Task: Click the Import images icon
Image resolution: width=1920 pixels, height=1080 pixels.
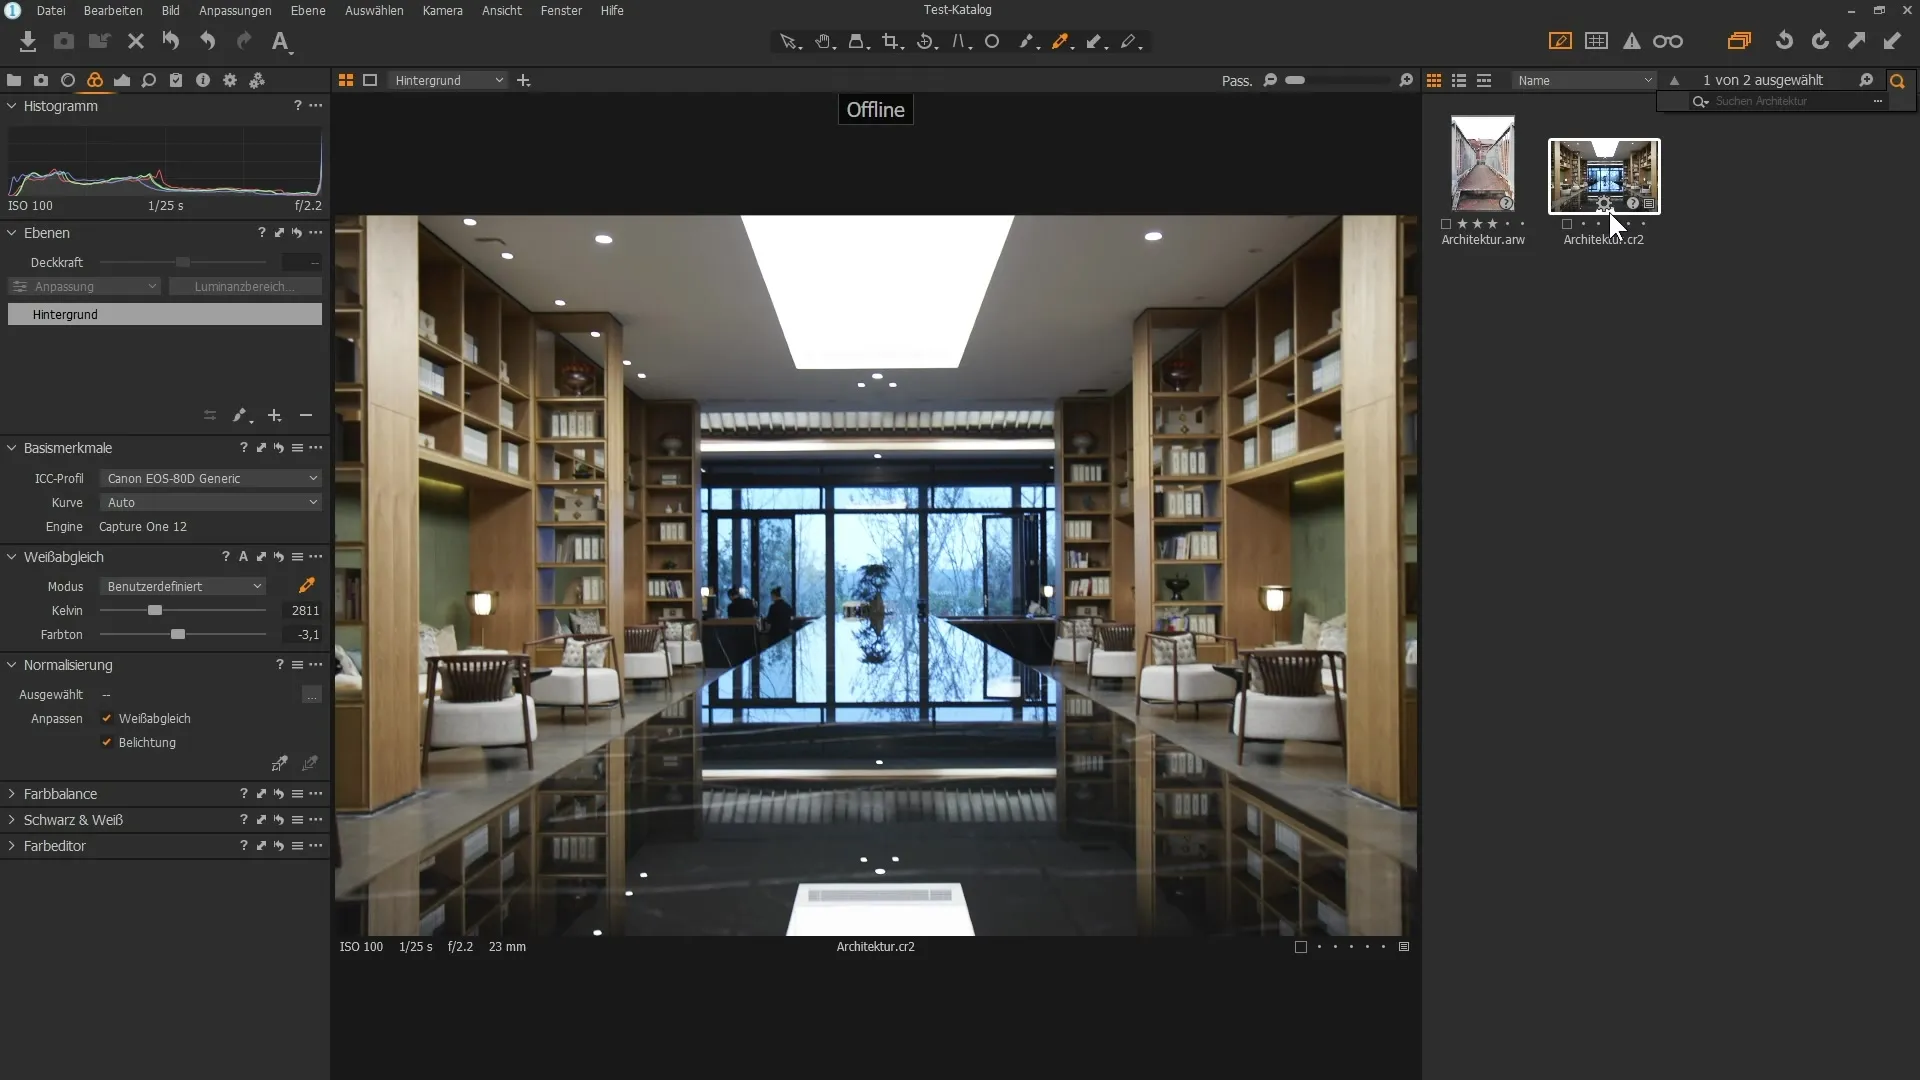Action: (28, 41)
